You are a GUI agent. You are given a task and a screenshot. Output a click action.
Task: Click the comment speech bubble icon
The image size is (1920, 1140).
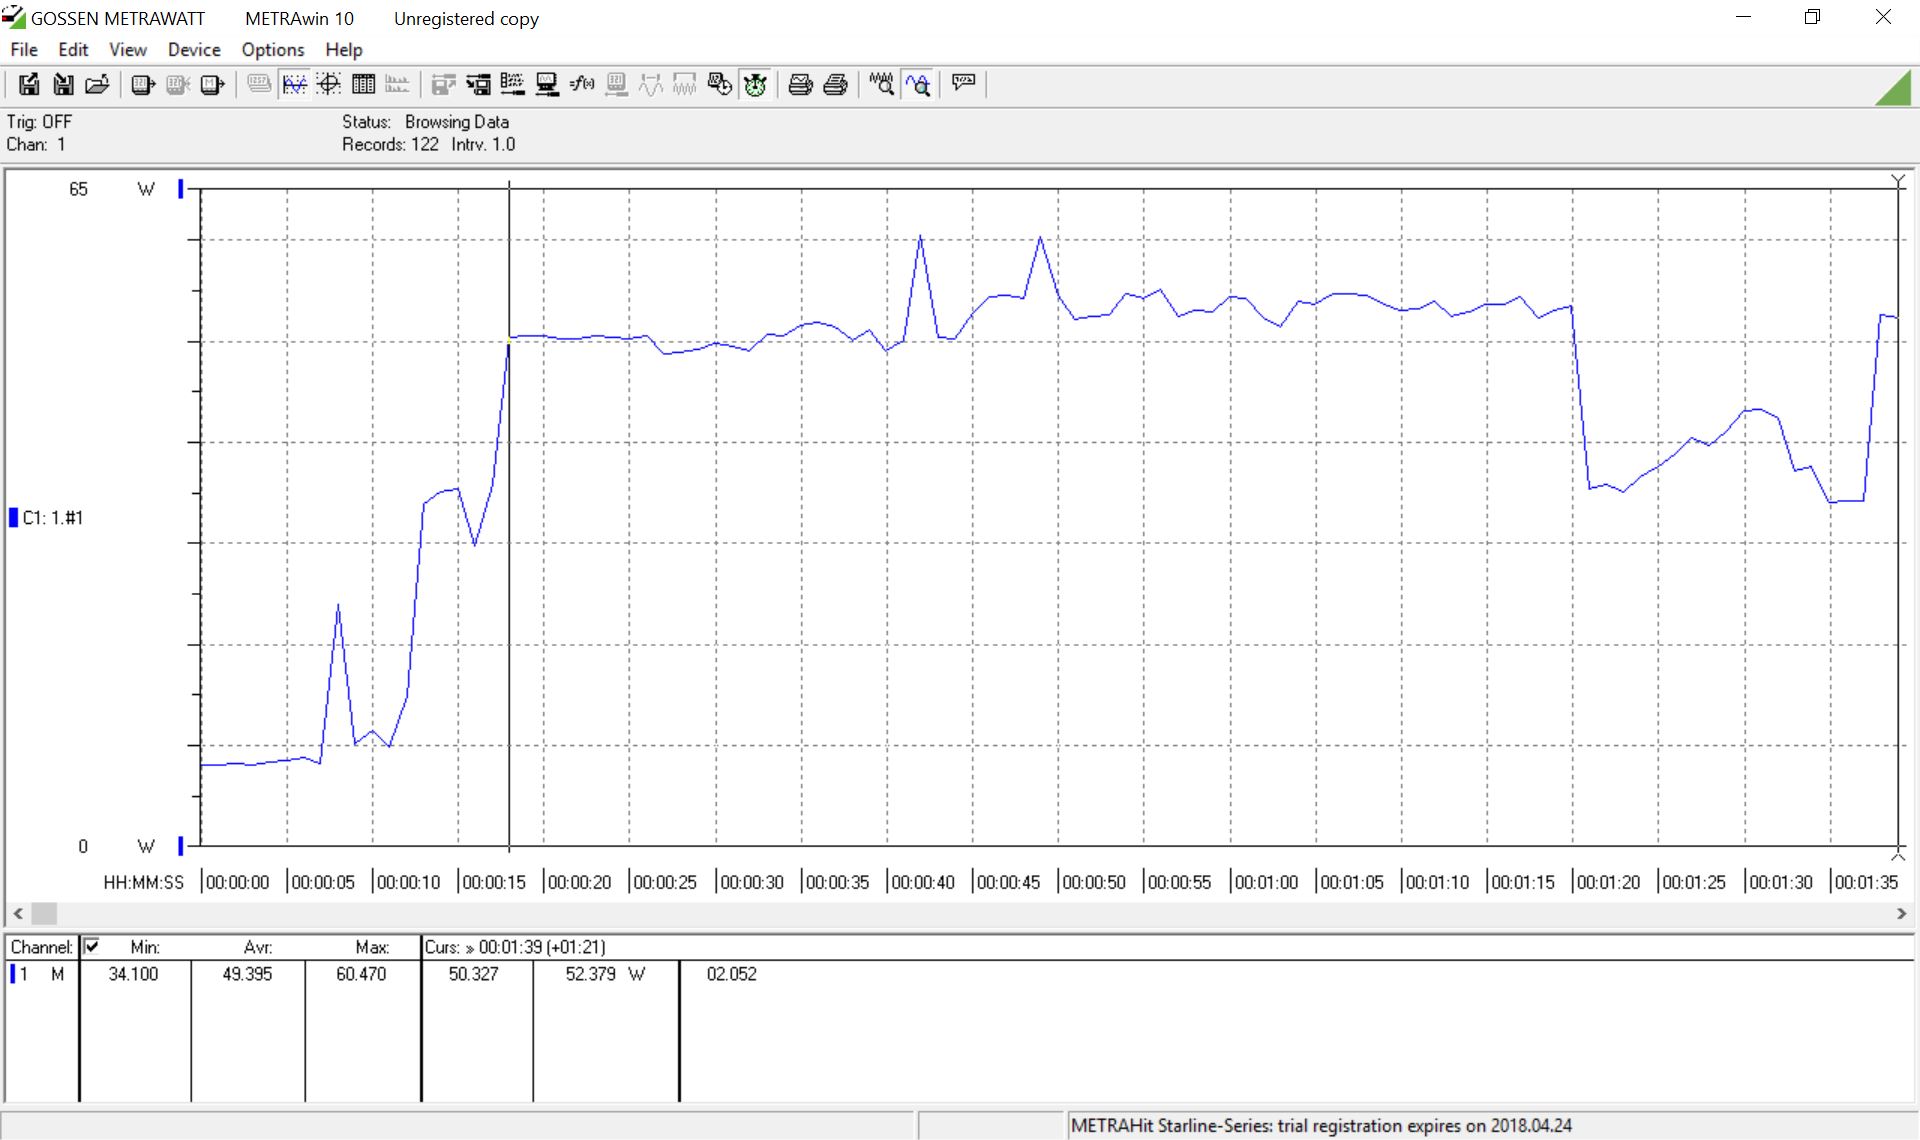pyautogui.click(x=964, y=83)
